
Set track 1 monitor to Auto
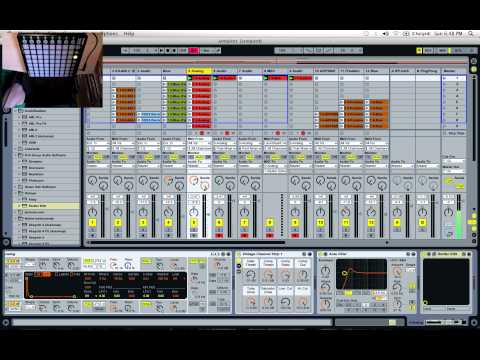click(98, 157)
